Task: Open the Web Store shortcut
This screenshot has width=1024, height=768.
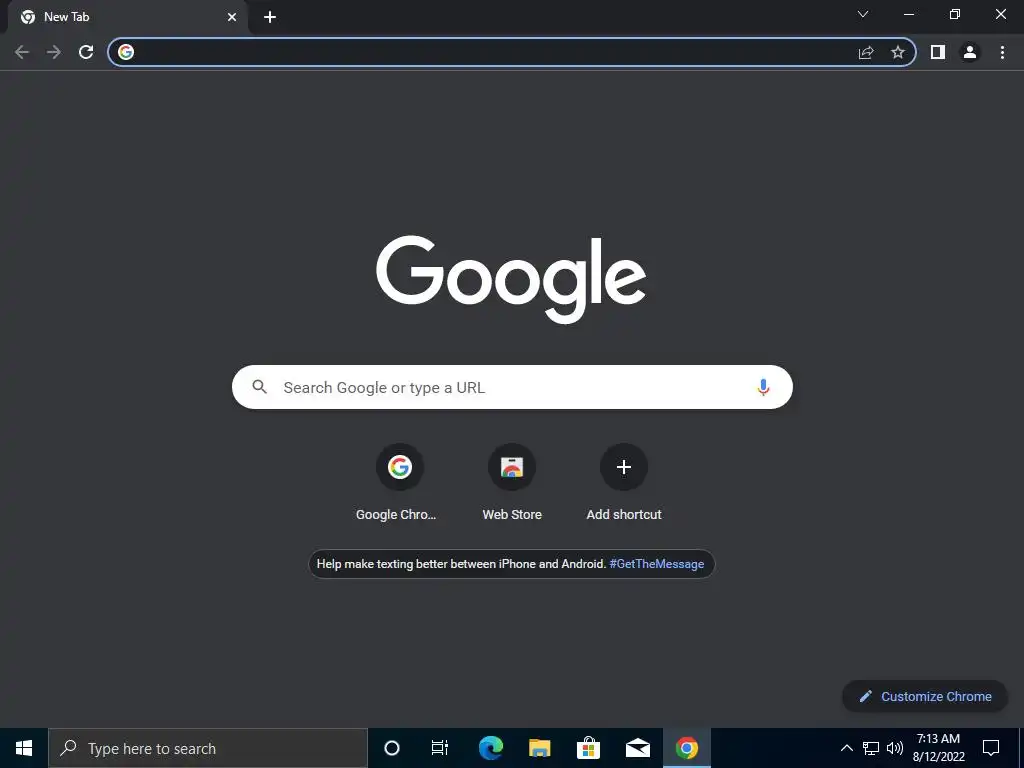Action: (x=512, y=483)
